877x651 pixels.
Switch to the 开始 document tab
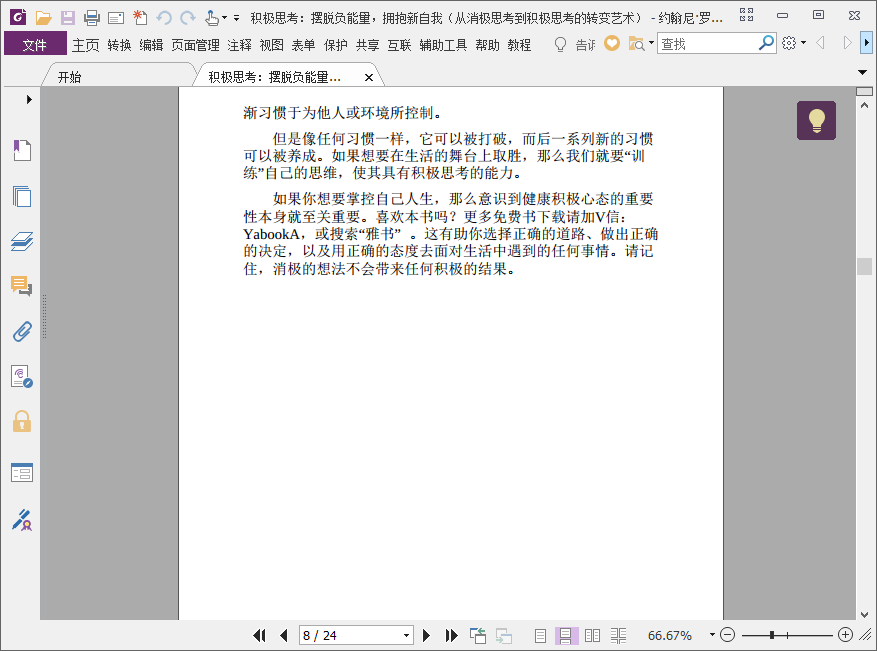(69, 77)
